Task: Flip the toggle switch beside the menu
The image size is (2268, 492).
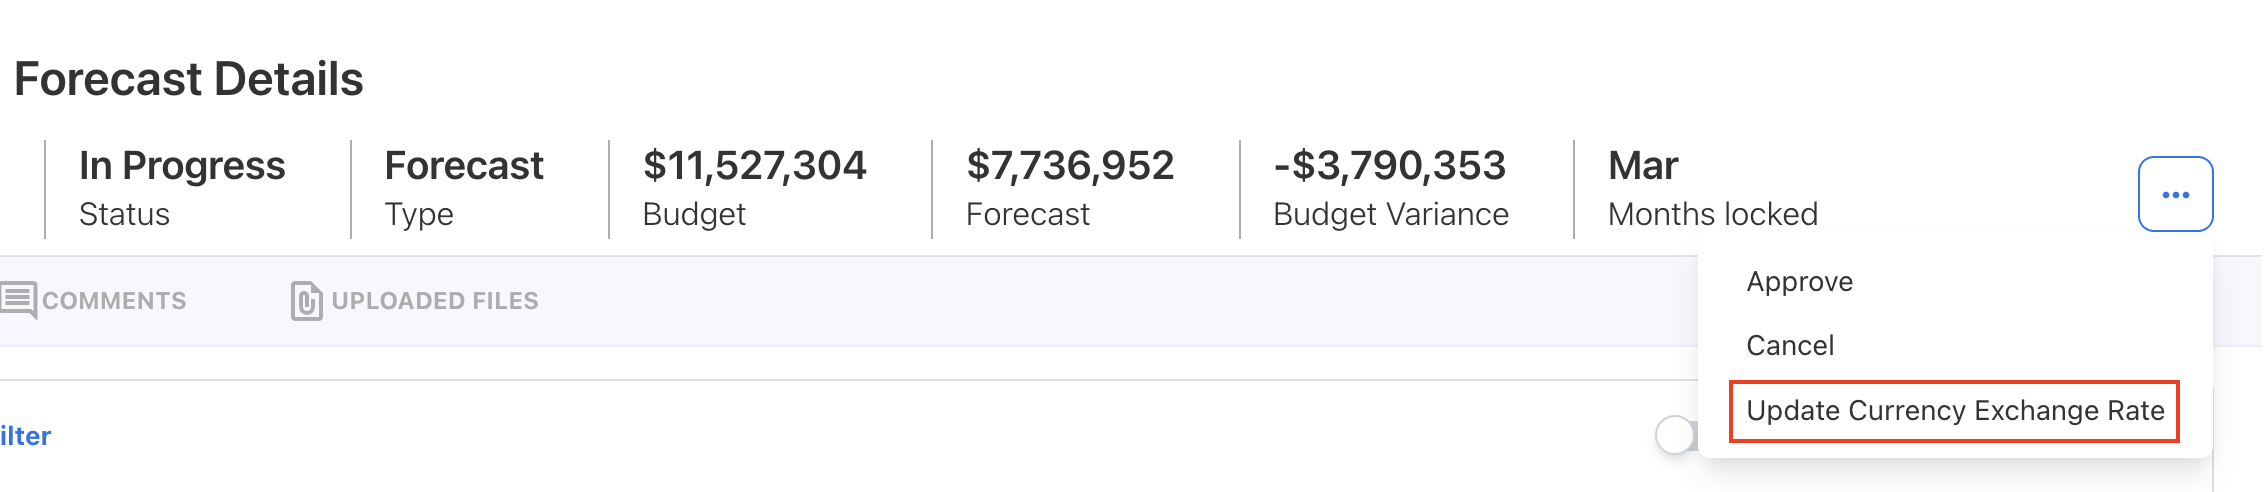Action: pyautogui.click(x=1677, y=435)
